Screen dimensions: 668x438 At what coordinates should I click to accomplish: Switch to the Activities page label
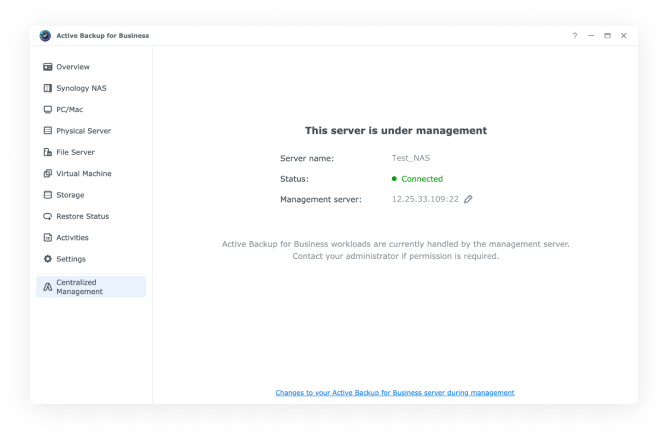(x=72, y=238)
